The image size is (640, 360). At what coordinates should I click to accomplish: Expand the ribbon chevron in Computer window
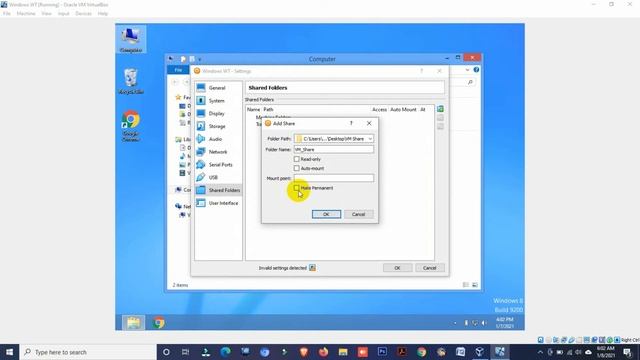click(467, 70)
